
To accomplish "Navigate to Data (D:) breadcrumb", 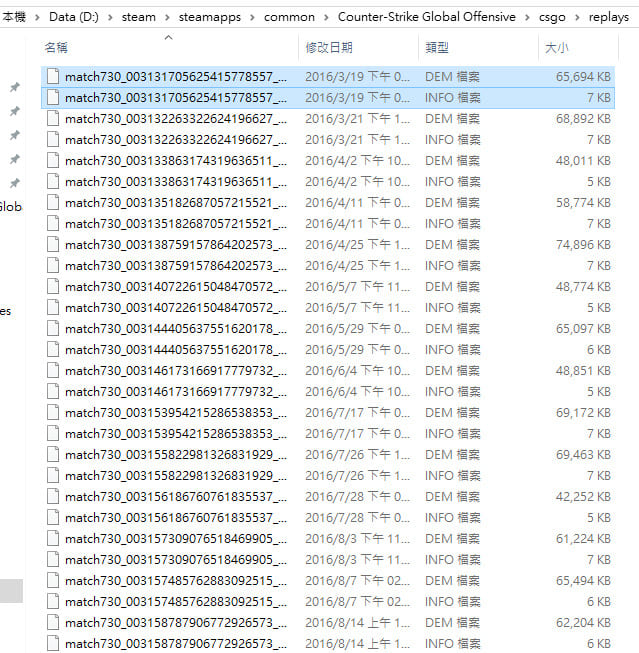I will pos(74,17).
